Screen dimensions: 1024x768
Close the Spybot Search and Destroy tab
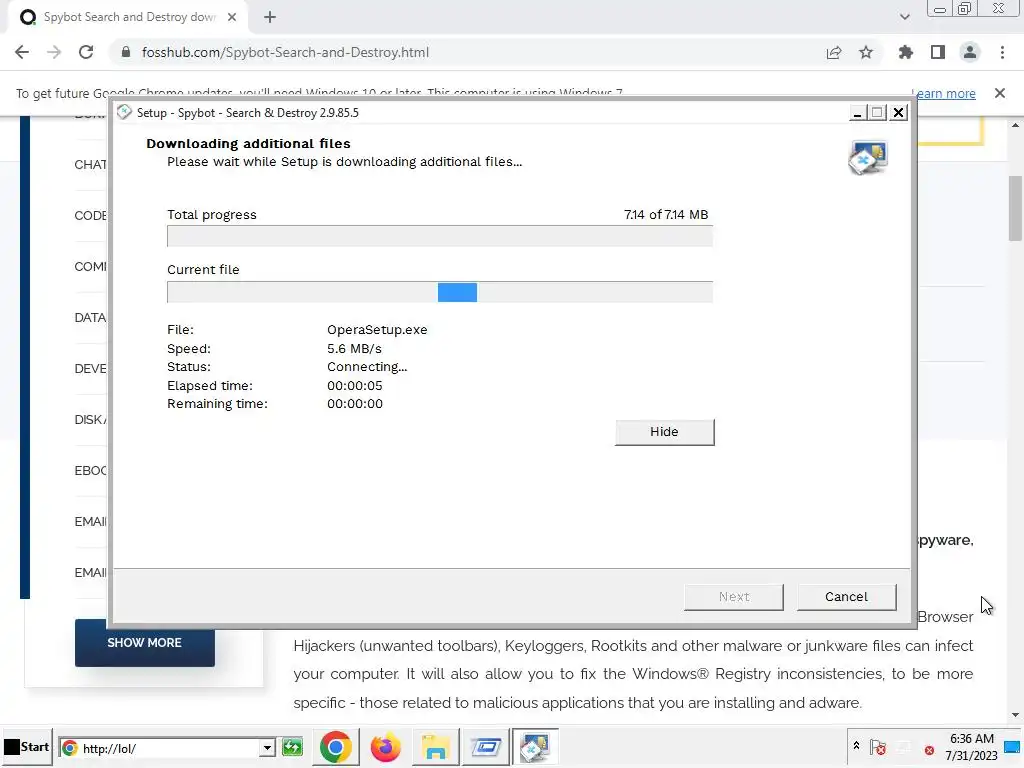point(232,17)
